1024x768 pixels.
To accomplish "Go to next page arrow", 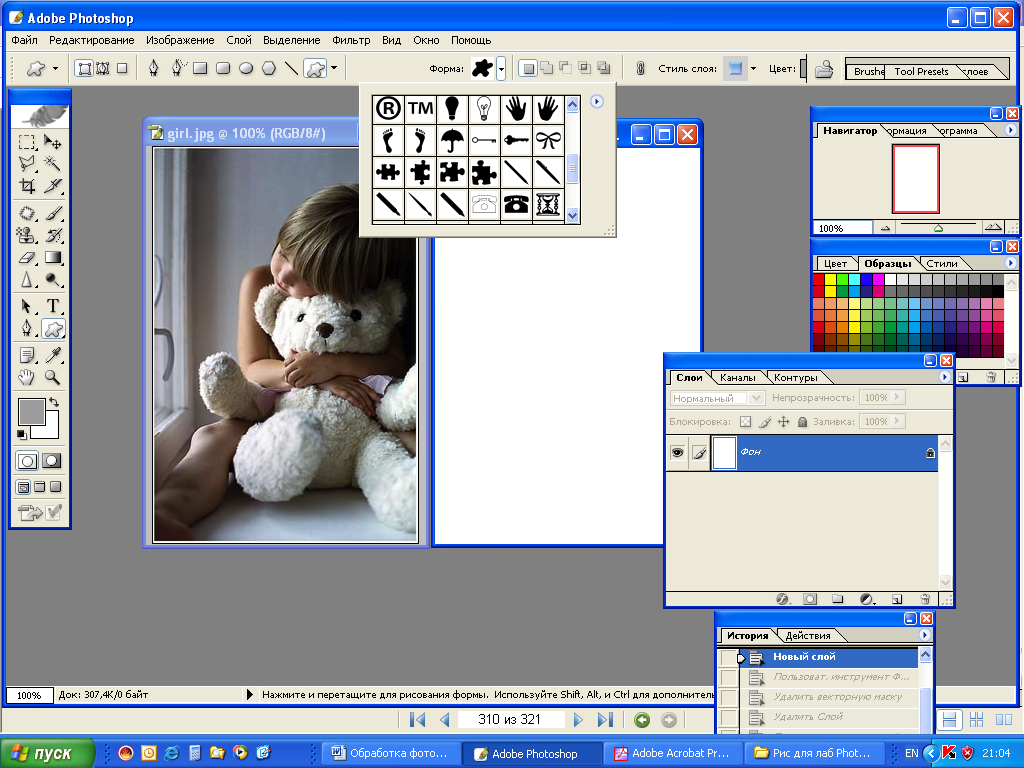I will point(578,720).
